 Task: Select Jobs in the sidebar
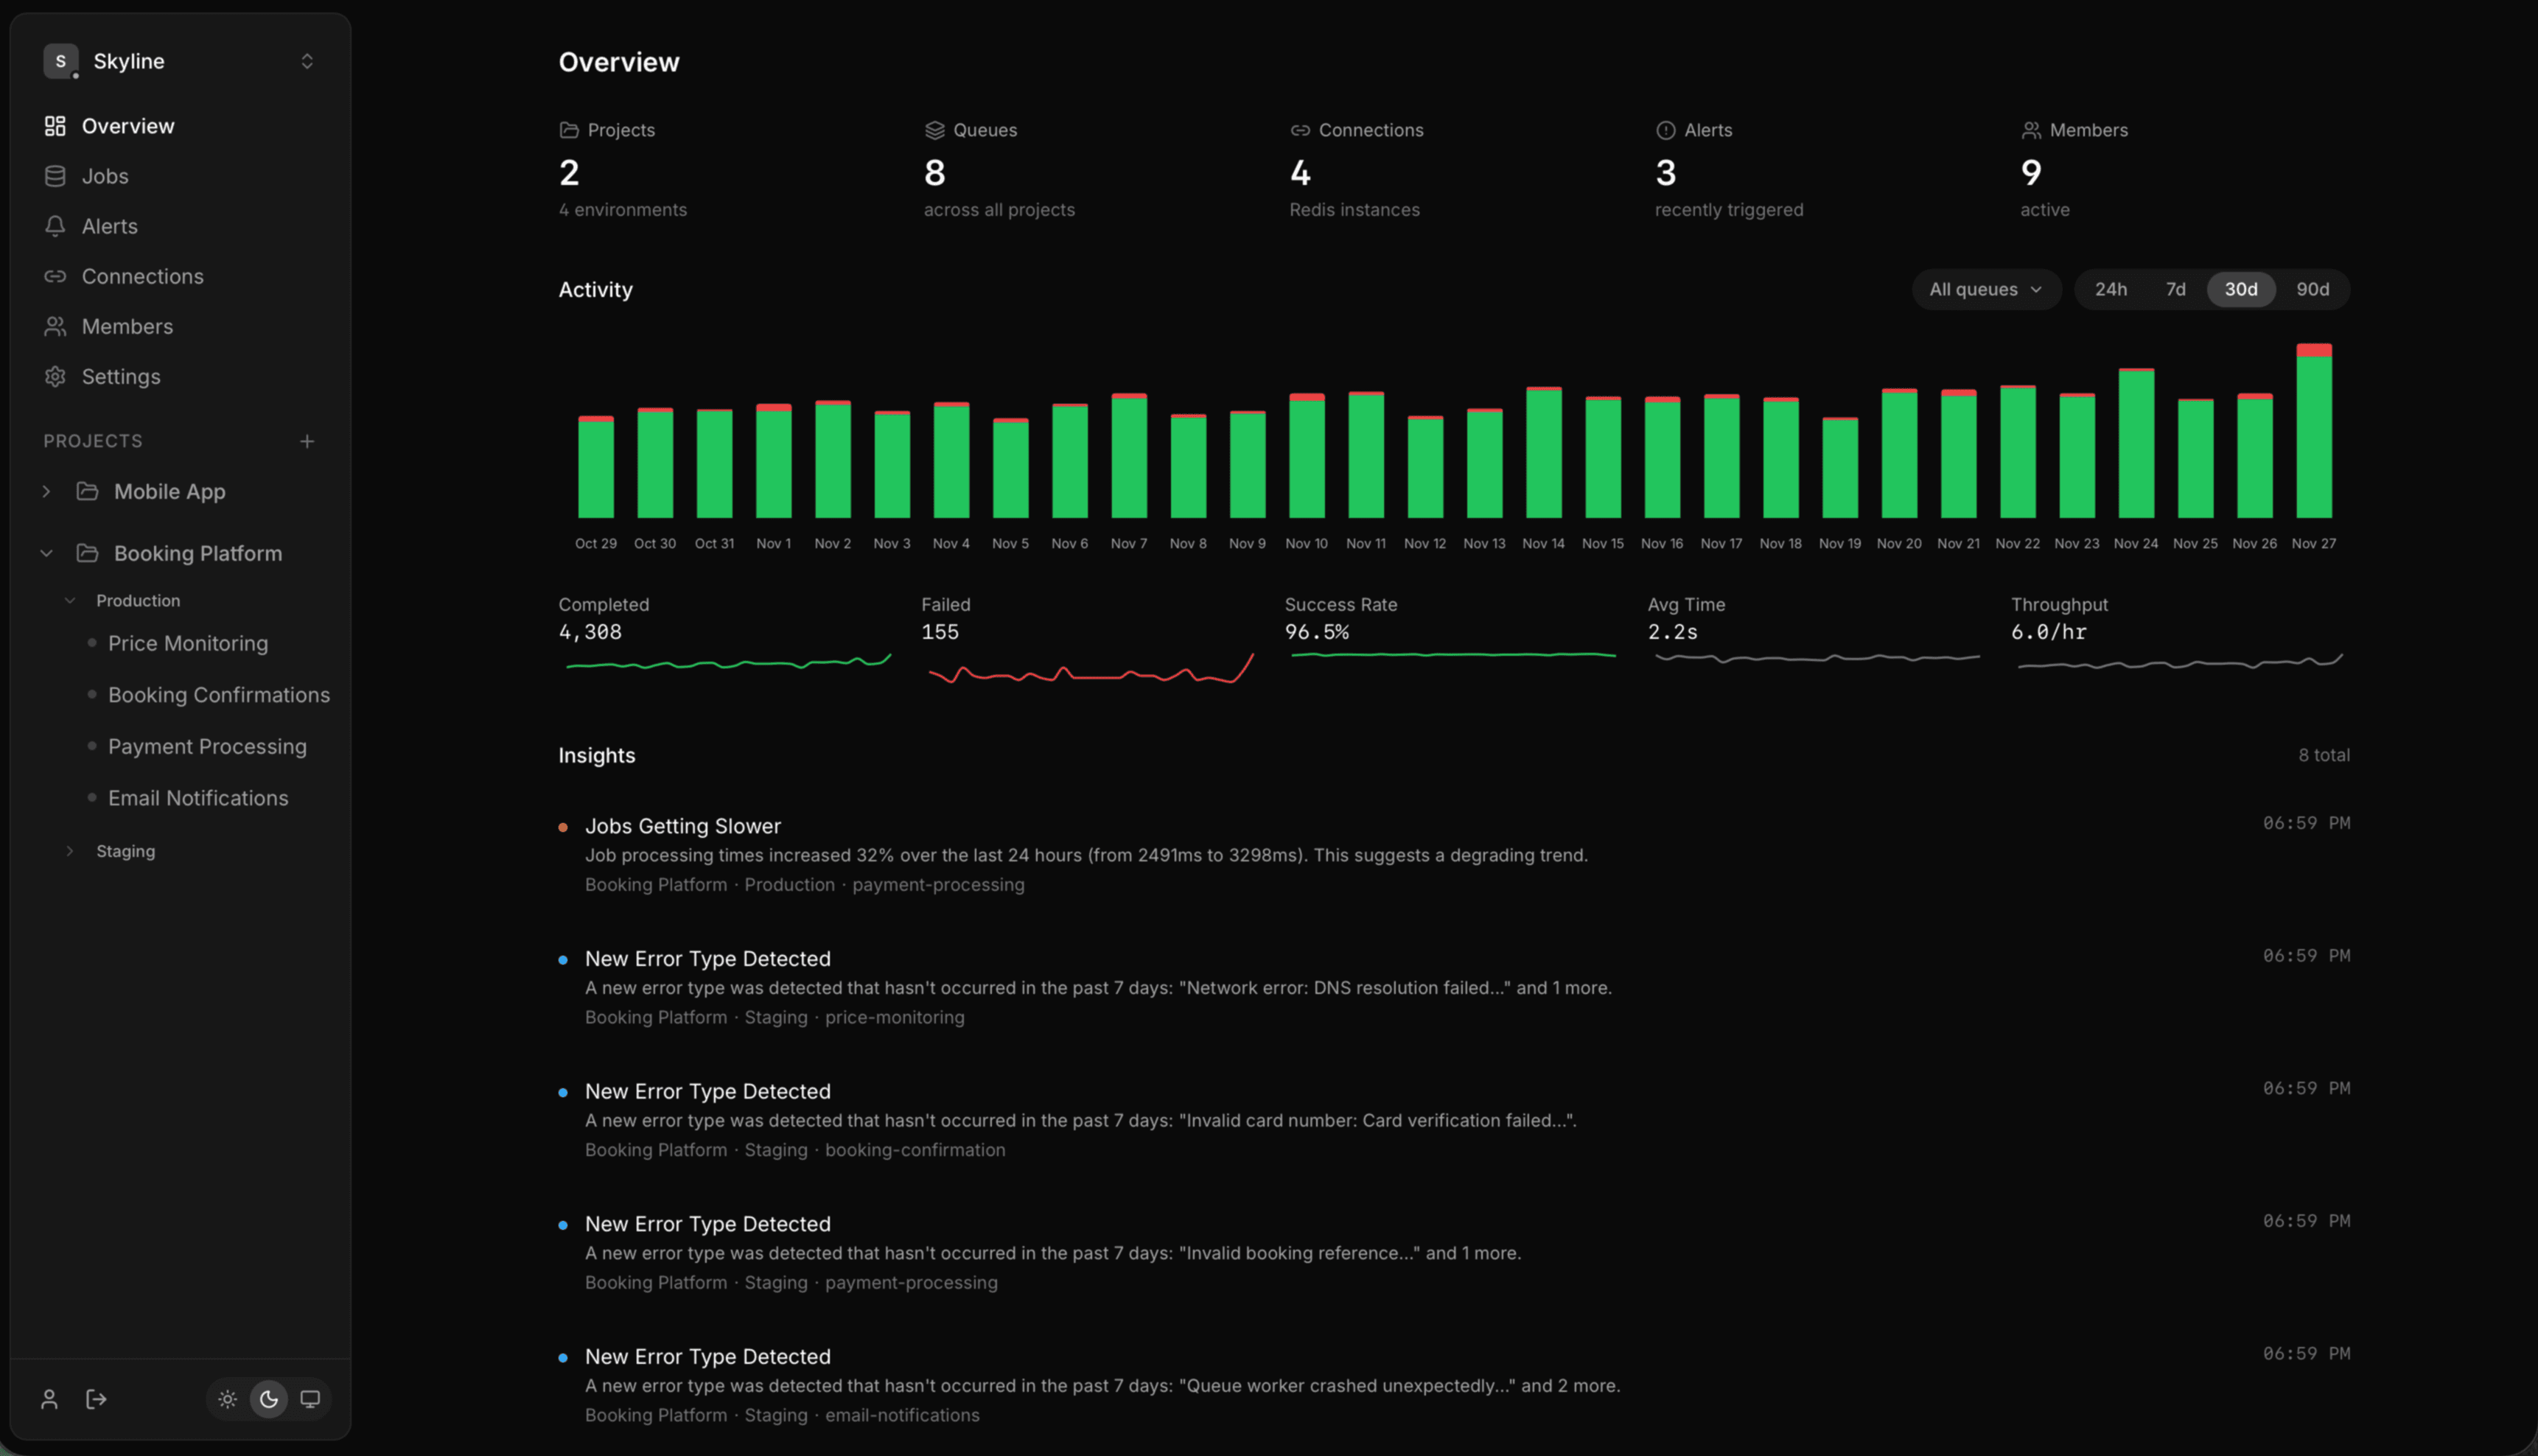105,176
